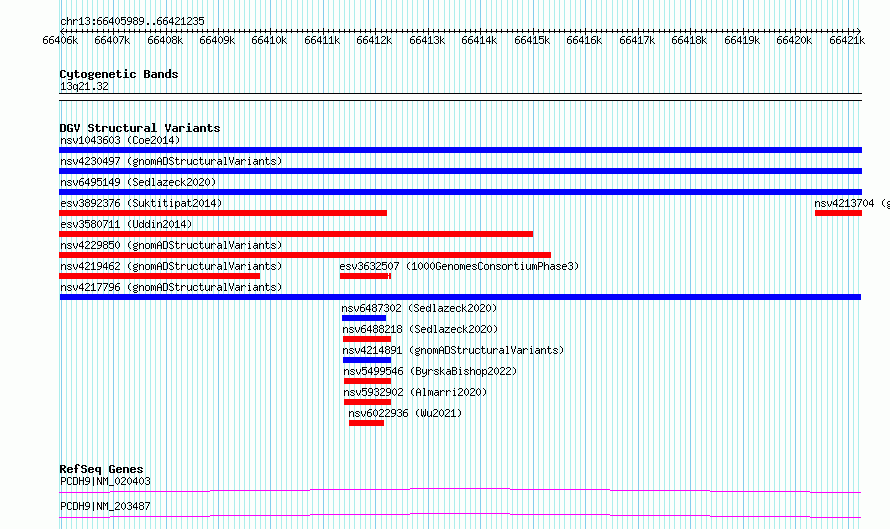Screen dimensions: 890x529
Task: Open the esv3580711 (Uddin2014) label
Action: [x=126, y=224]
